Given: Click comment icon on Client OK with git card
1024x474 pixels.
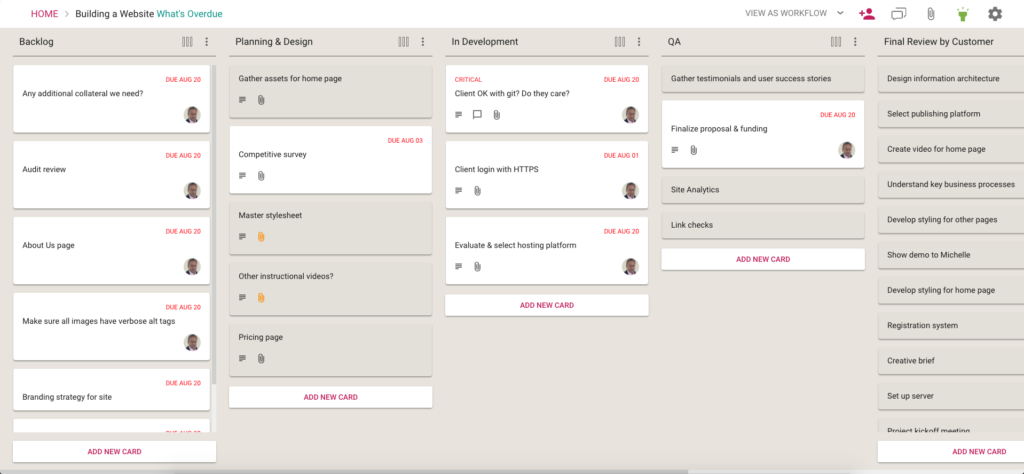Looking at the screenshot, I should point(477,115).
